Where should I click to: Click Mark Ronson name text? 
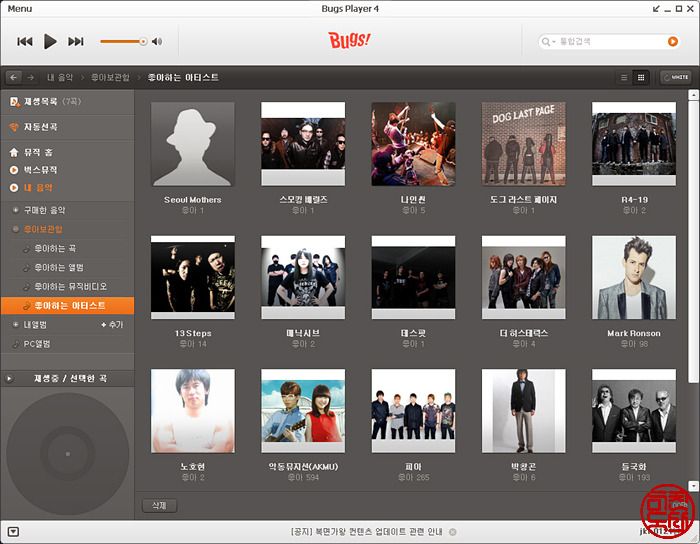point(634,333)
